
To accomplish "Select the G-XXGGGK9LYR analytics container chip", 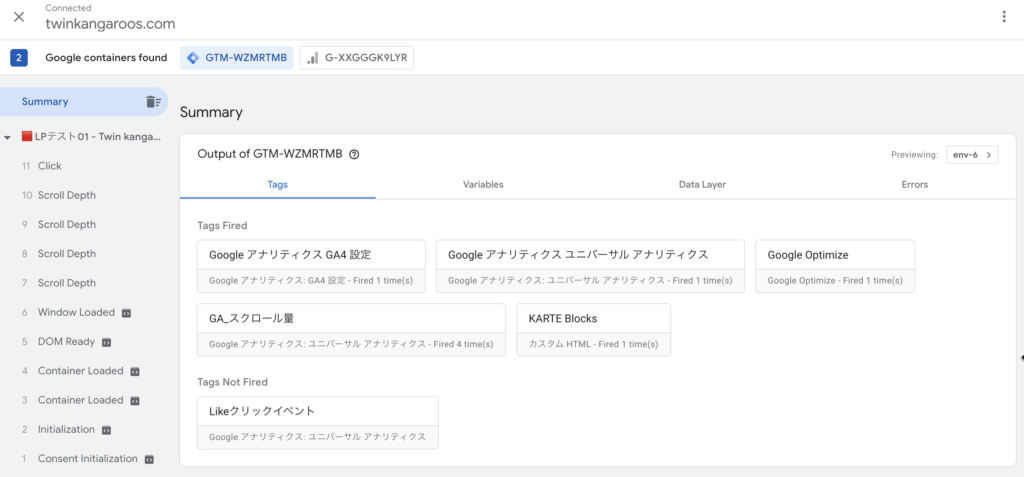I will [x=357, y=58].
